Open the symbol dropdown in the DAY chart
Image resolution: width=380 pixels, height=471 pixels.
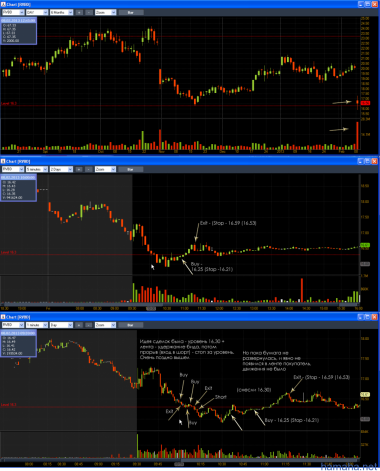click(x=13, y=12)
